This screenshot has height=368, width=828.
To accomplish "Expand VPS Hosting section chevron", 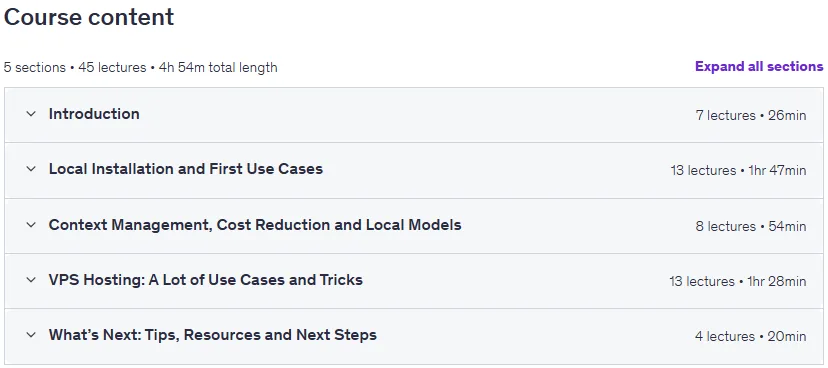I will [31, 280].
